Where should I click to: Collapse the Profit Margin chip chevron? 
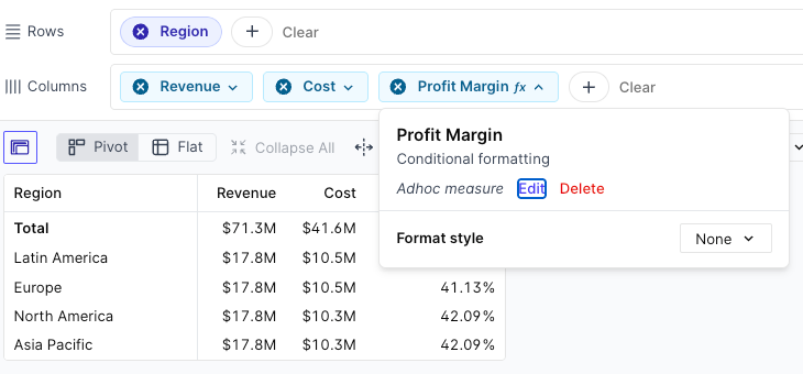[x=538, y=88]
